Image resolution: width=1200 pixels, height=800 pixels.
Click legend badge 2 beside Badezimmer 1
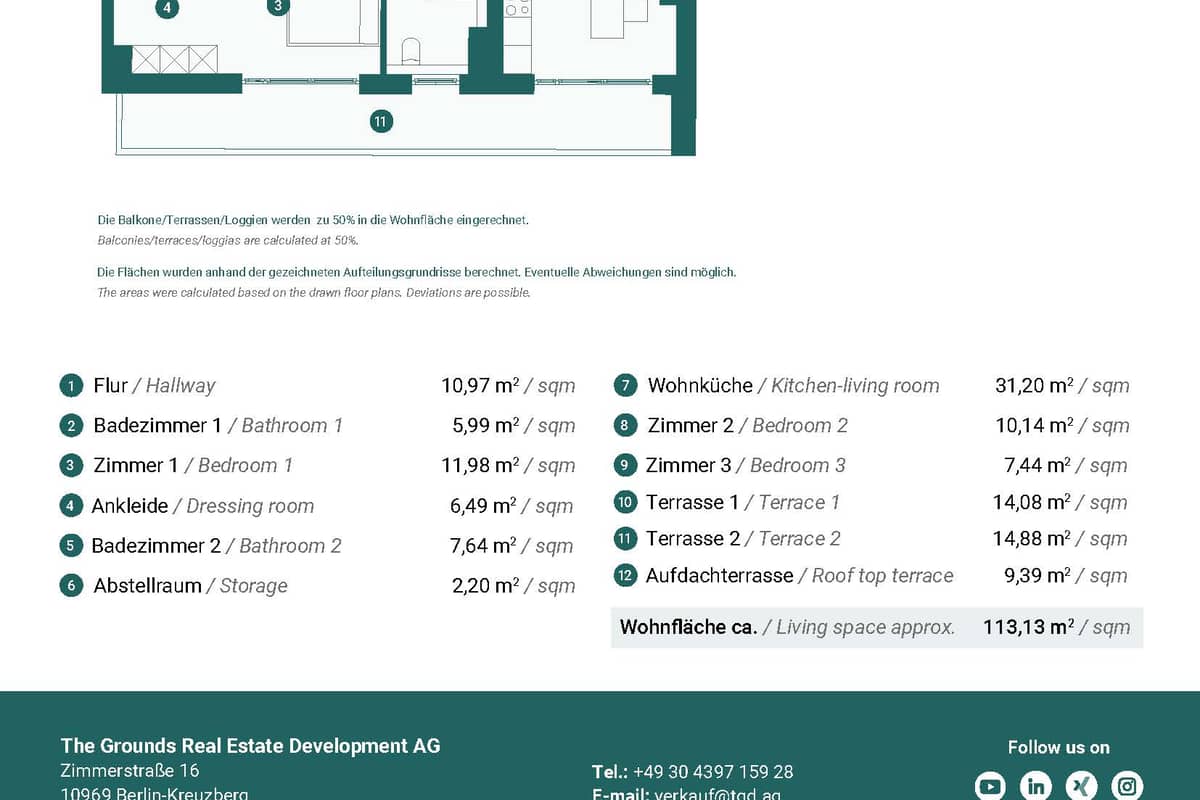click(71, 426)
